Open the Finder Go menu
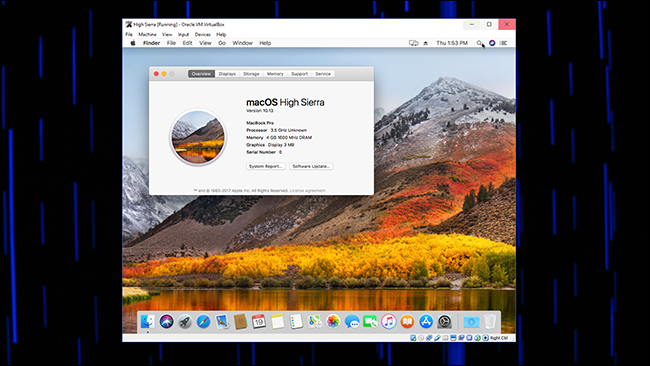The image size is (650, 366). [x=222, y=43]
